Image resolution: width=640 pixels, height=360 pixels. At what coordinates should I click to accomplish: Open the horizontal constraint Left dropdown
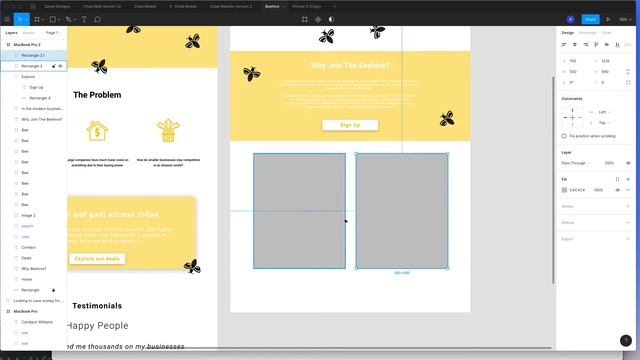(604, 112)
